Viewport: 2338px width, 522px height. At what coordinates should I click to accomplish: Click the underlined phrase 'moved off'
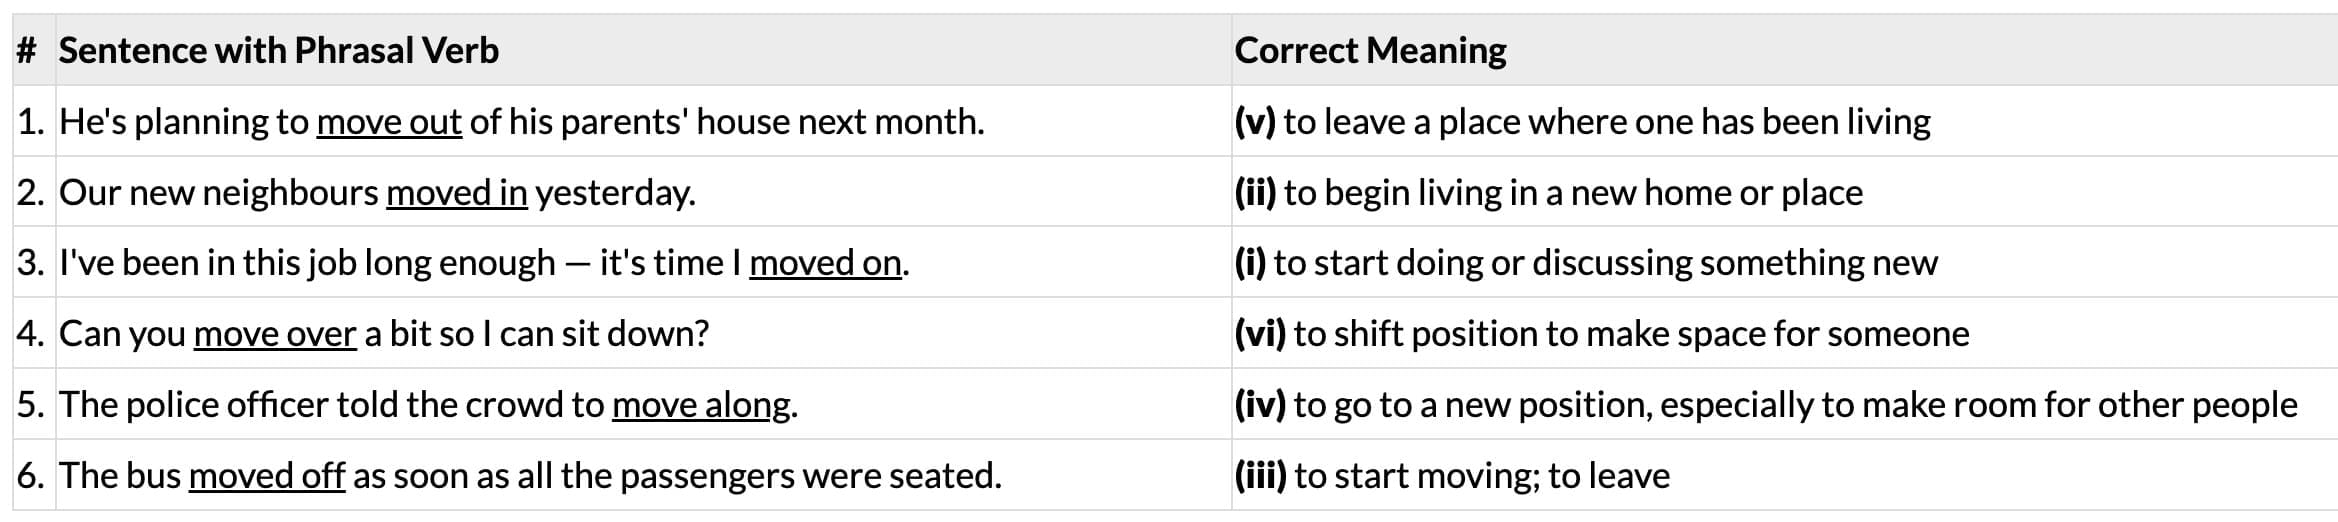pos(266,476)
